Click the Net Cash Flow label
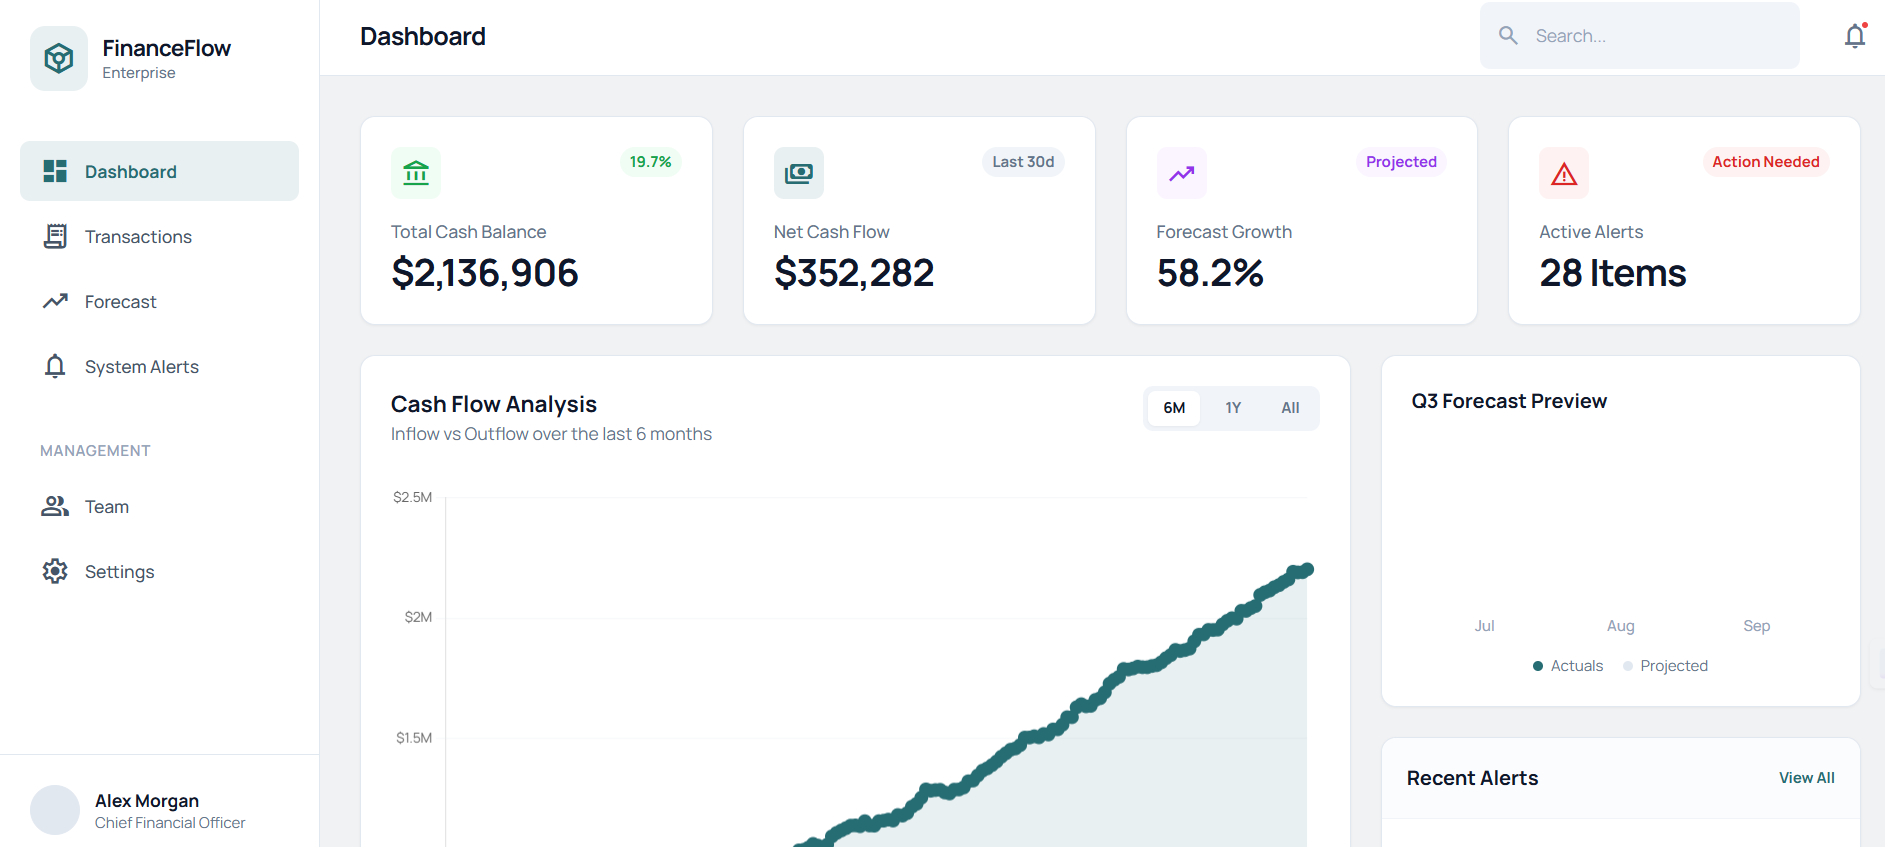Viewport: 1885px width, 847px height. point(831,232)
